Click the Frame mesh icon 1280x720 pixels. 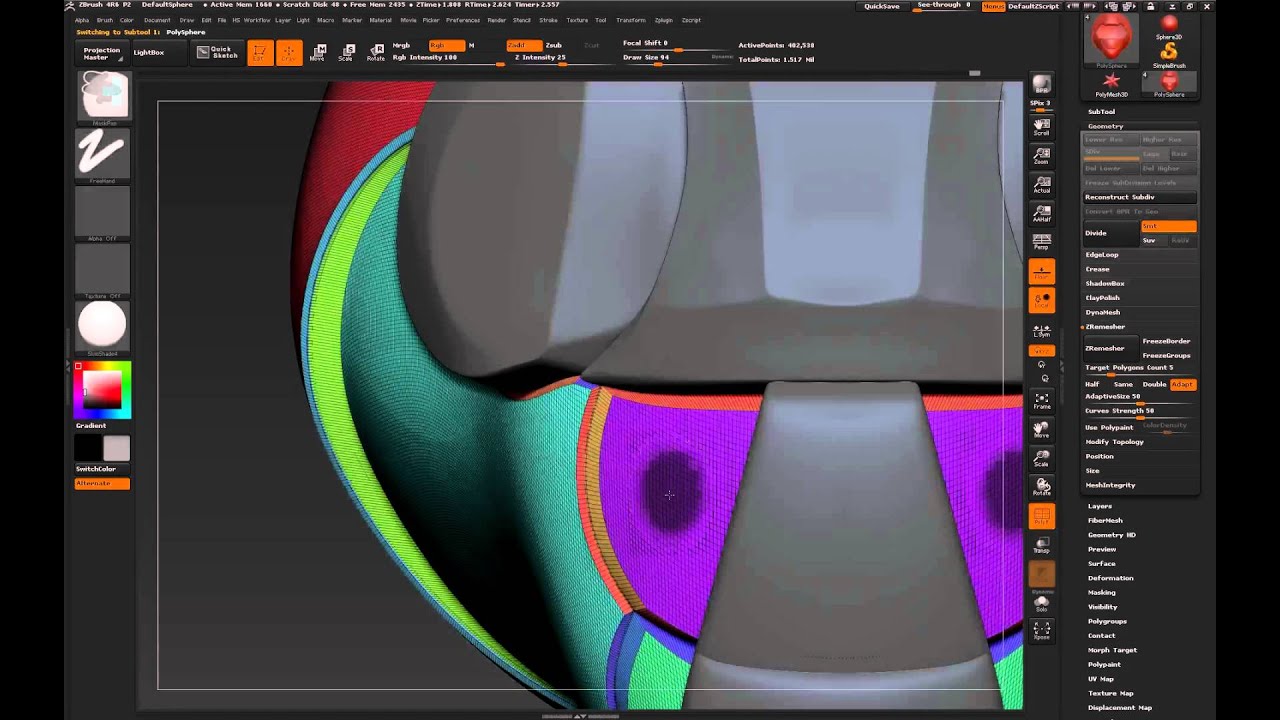pyautogui.click(x=1041, y=401)
